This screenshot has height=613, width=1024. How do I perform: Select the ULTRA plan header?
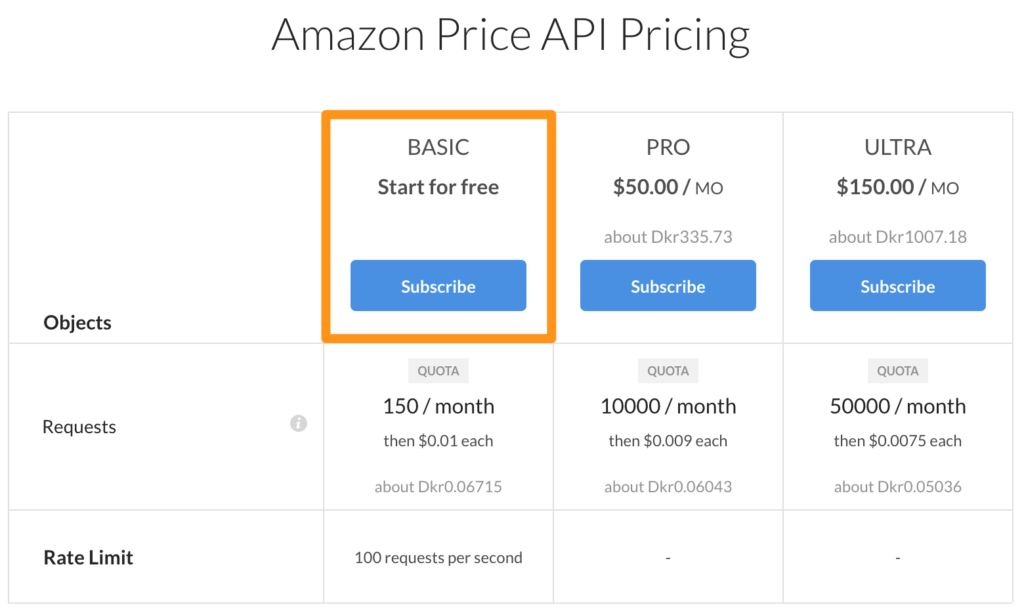(897, 147)
